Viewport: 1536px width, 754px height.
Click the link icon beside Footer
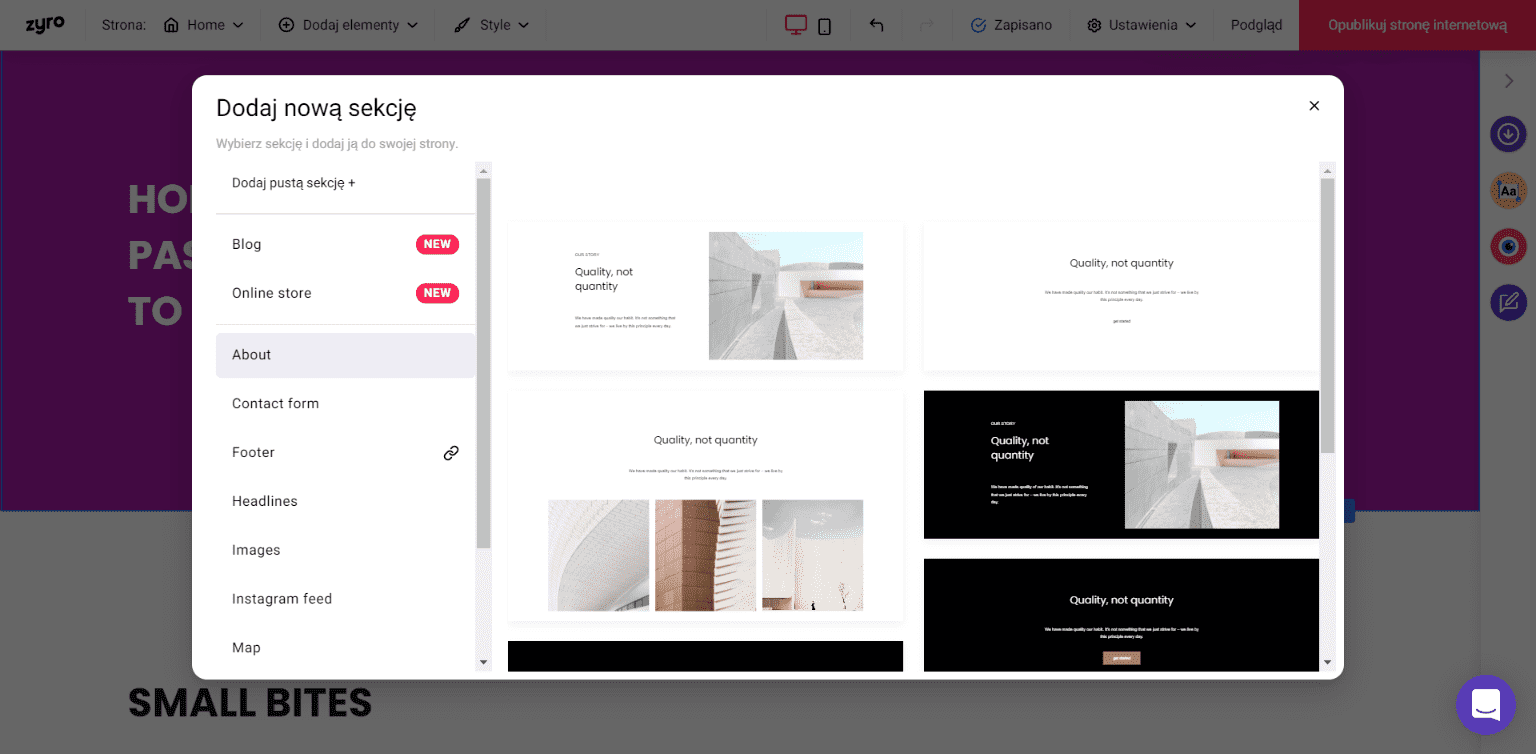click(x=451, y=453)
